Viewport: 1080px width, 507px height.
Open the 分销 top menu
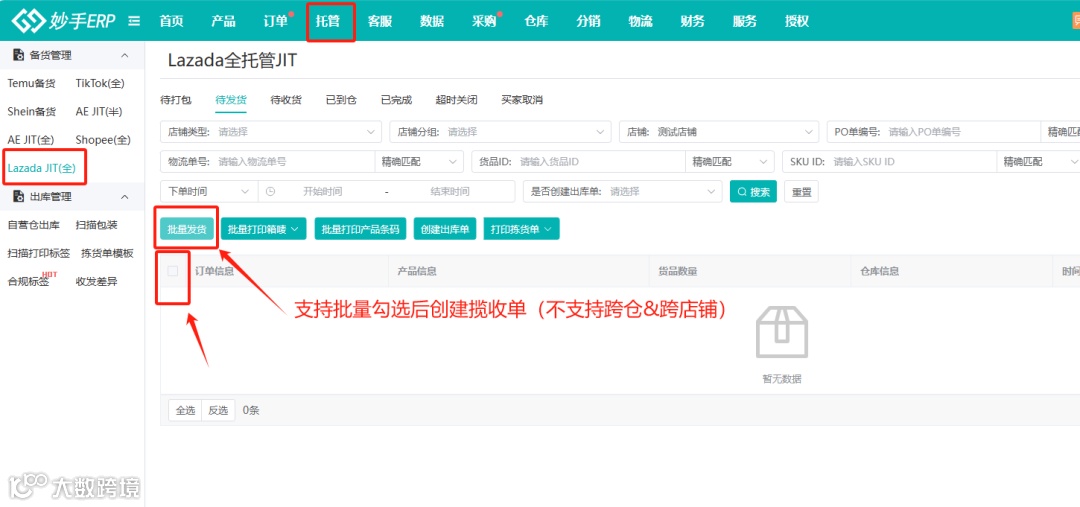point(588,21)
